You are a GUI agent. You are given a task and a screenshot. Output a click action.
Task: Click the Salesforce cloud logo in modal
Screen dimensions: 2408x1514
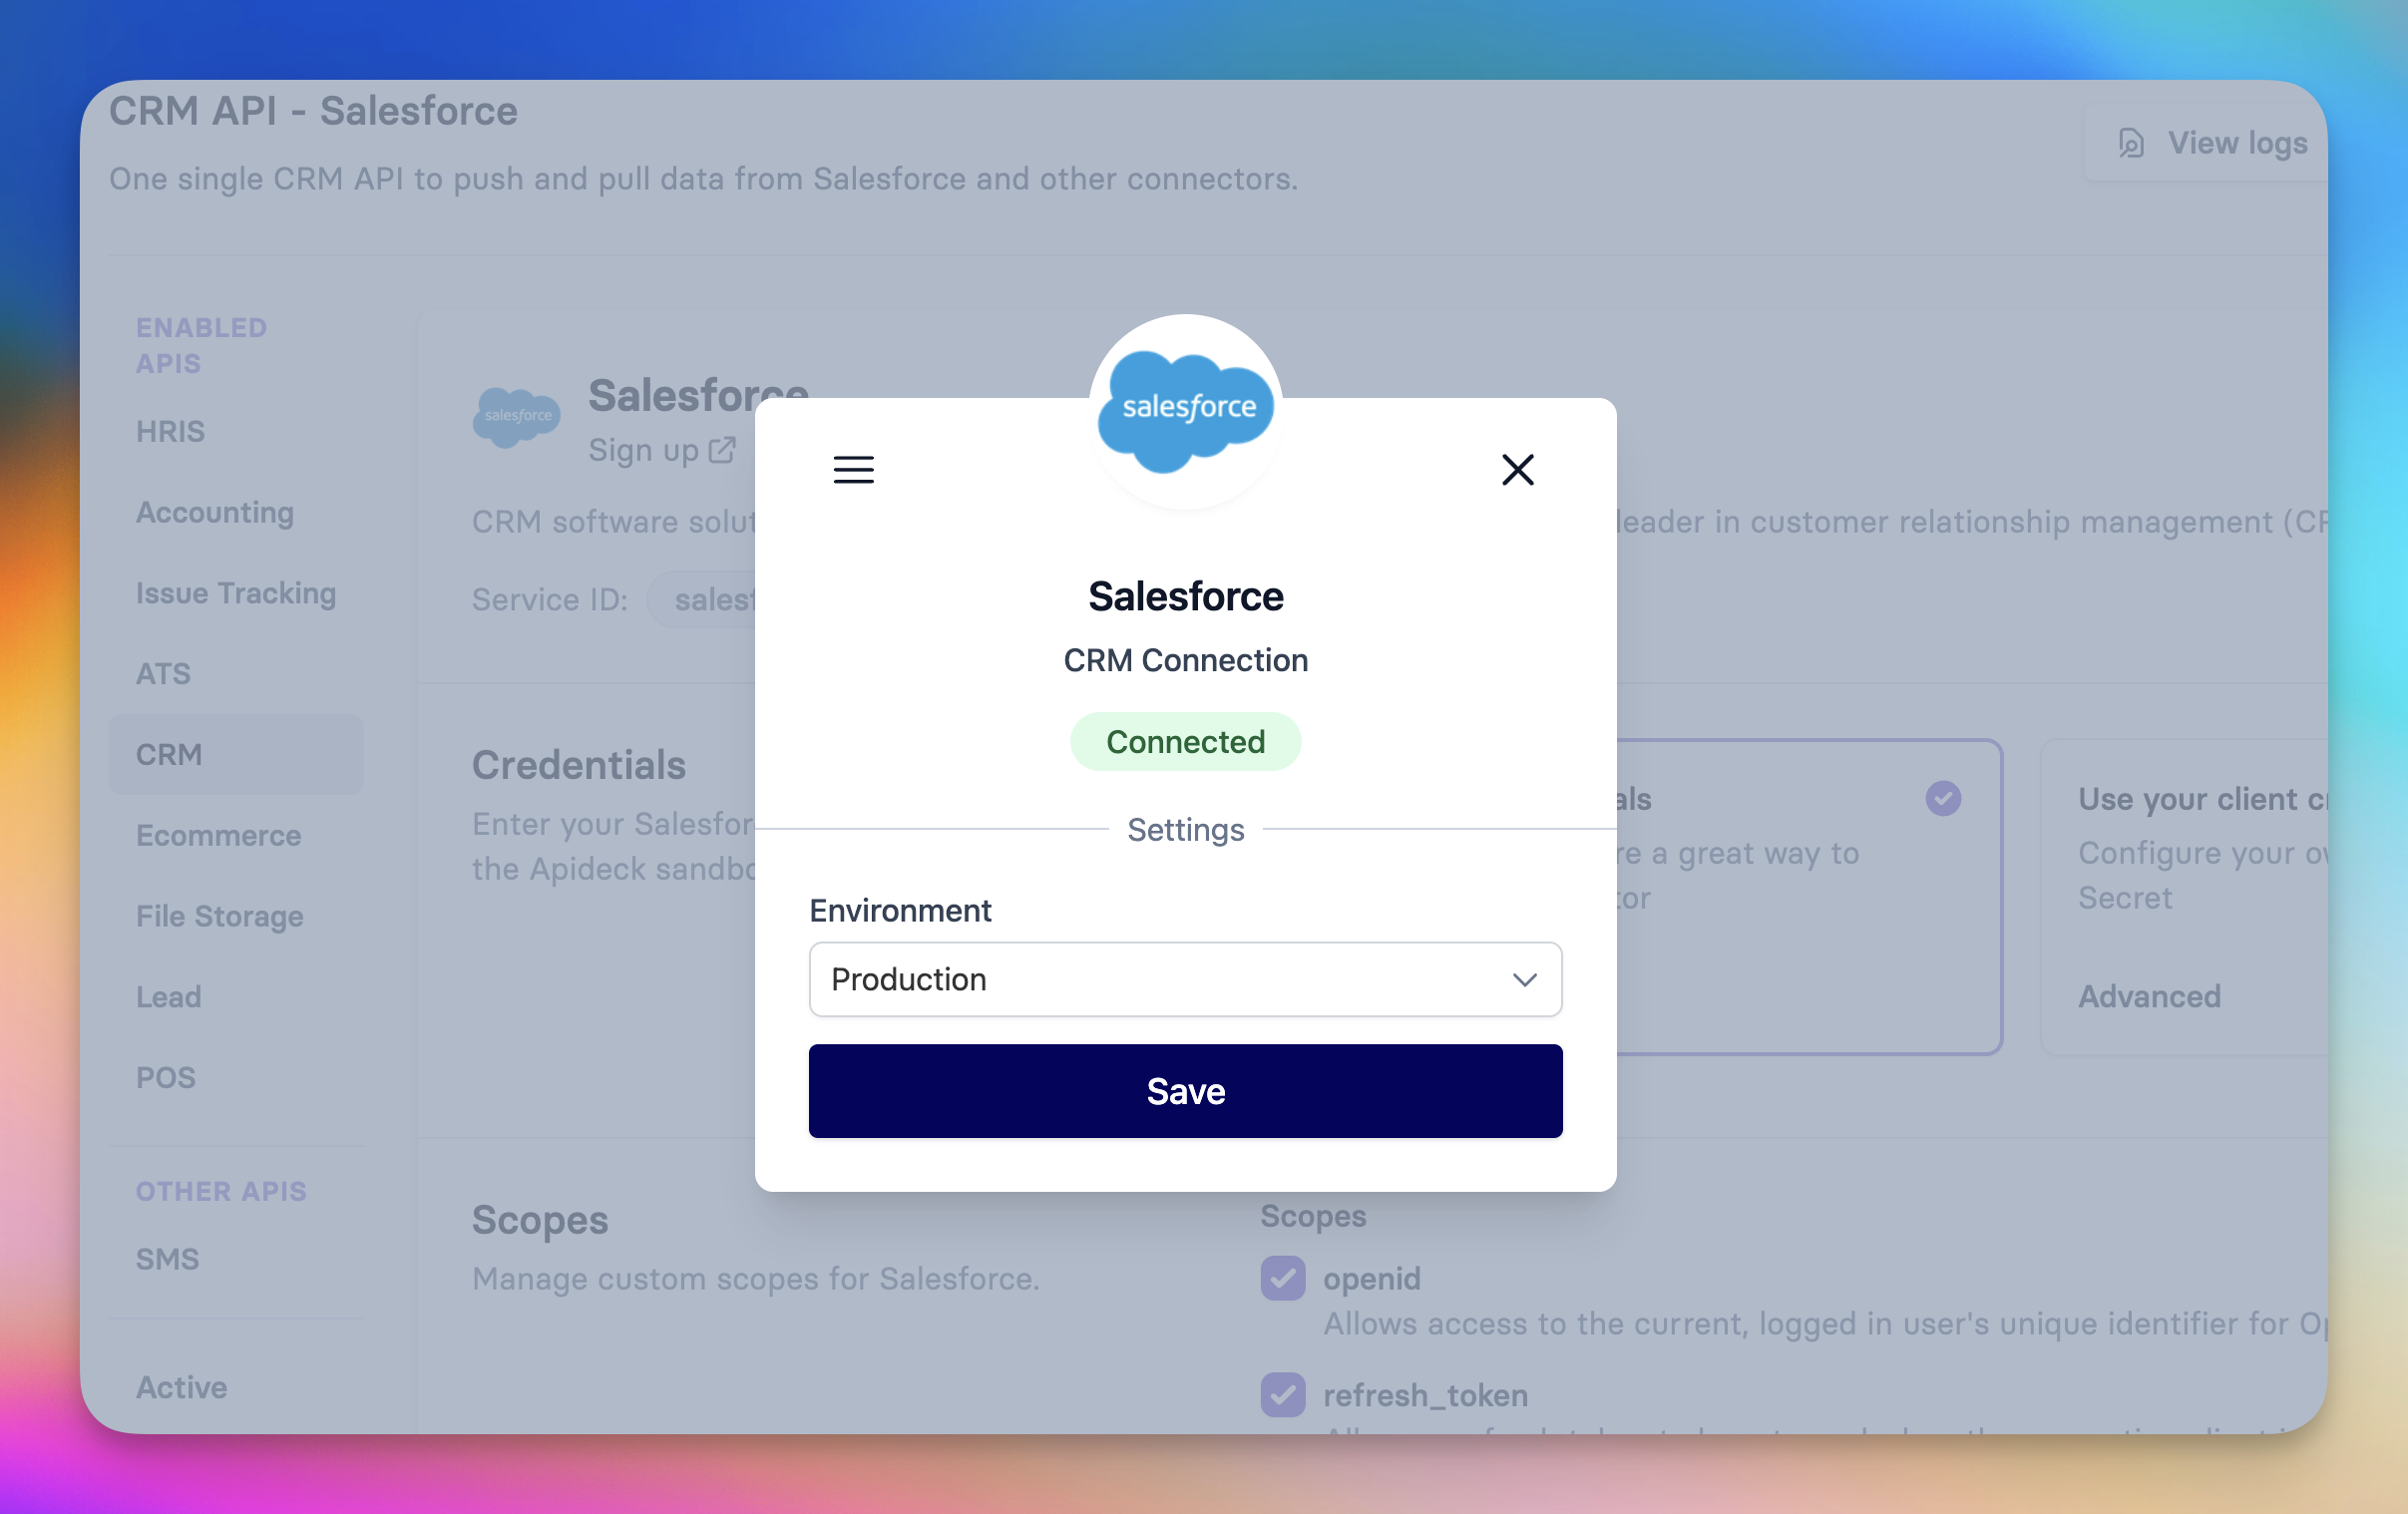pyautogui.click(x=1185, y=410)
